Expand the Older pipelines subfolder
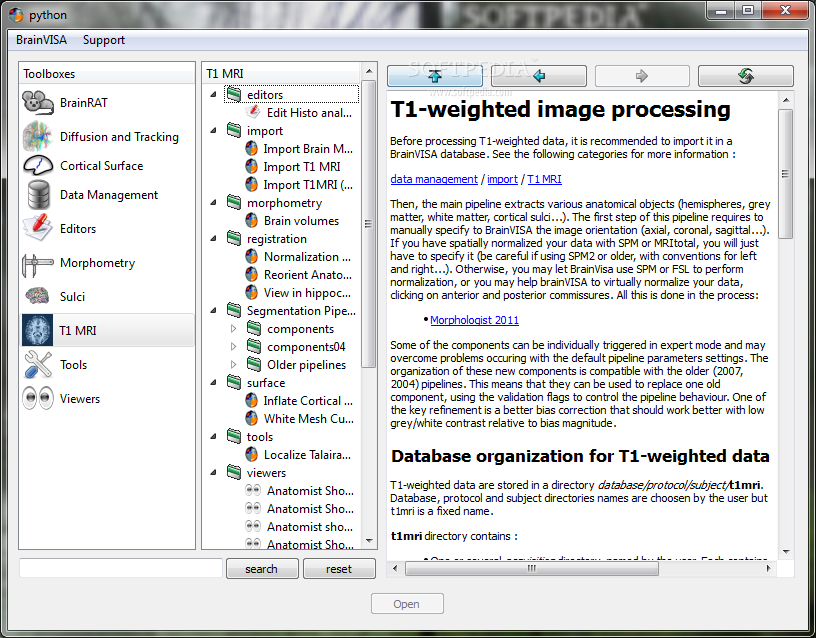The width and height of the screenshot is (816, 638). pyautogui.click(x=233, y=364)
